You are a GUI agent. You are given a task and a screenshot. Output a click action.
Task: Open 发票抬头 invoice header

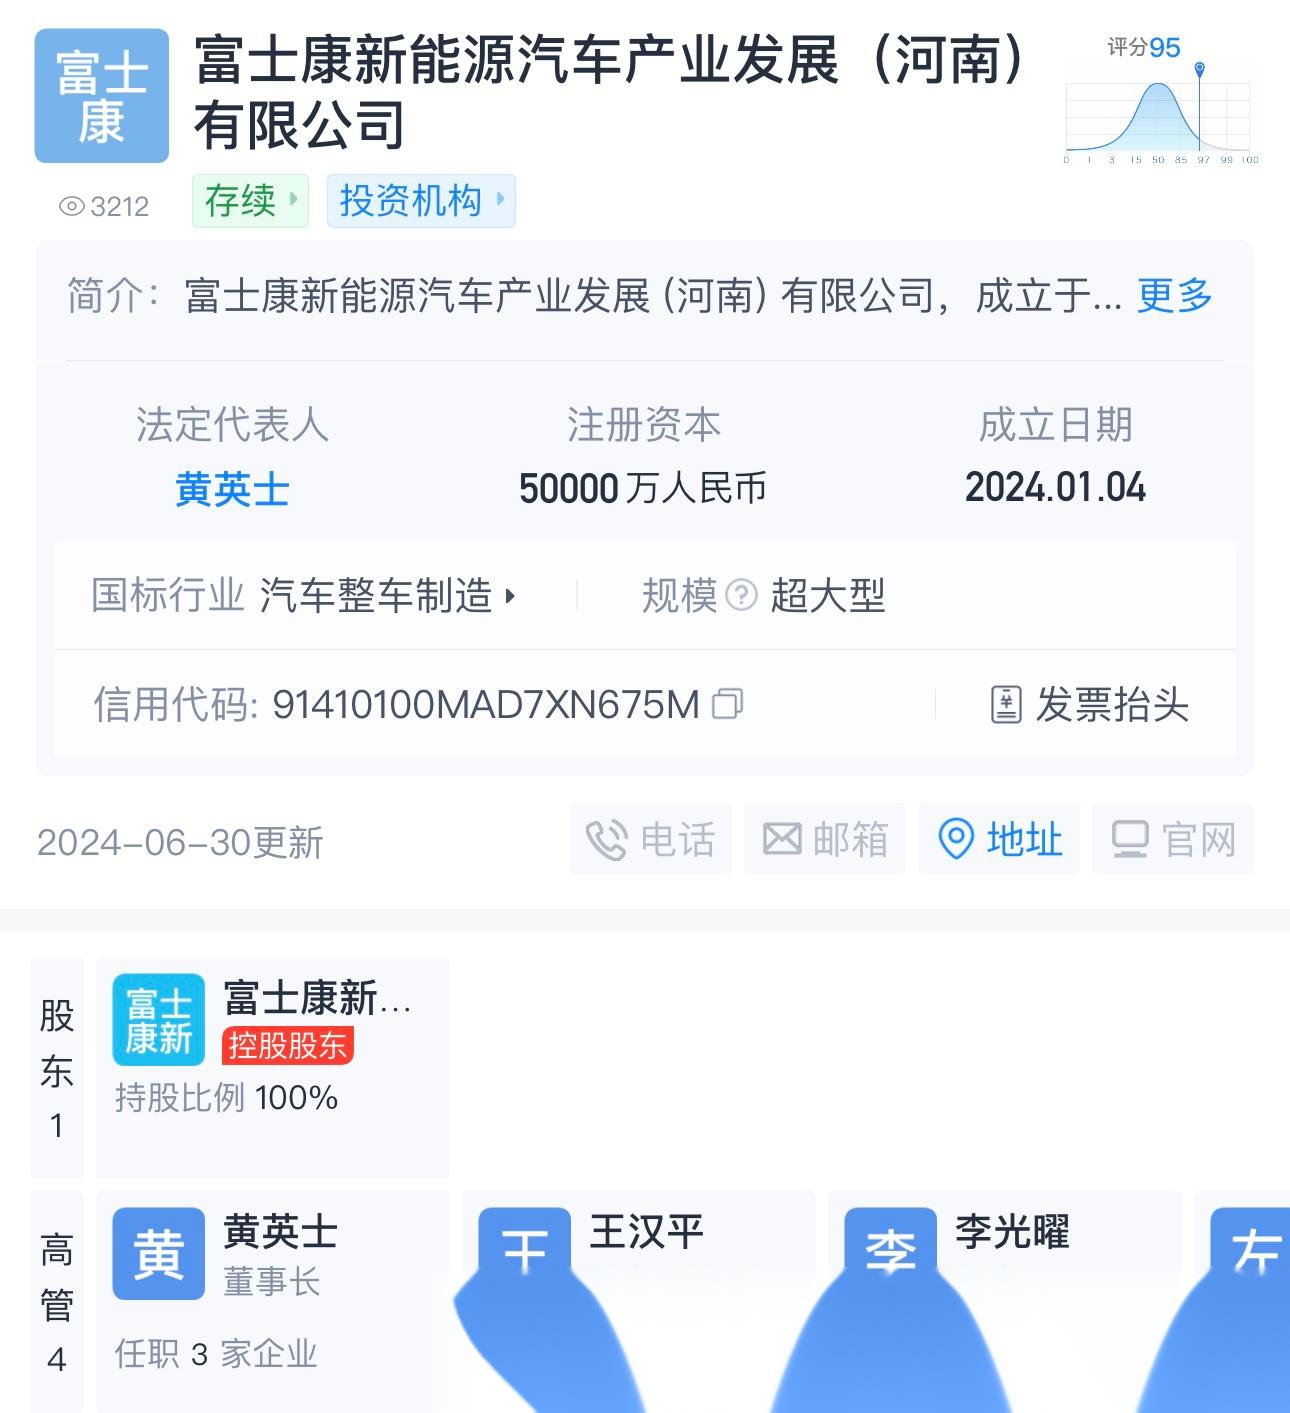tap(1088, 705)
